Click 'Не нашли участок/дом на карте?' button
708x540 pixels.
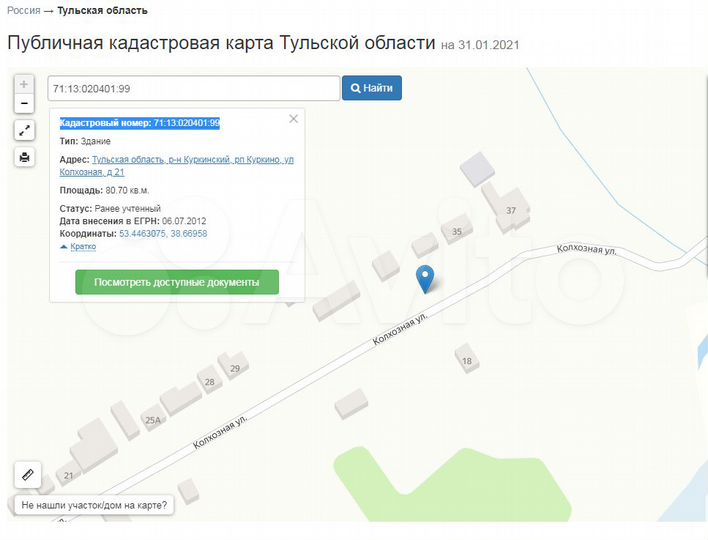click(x=94, y=505)
